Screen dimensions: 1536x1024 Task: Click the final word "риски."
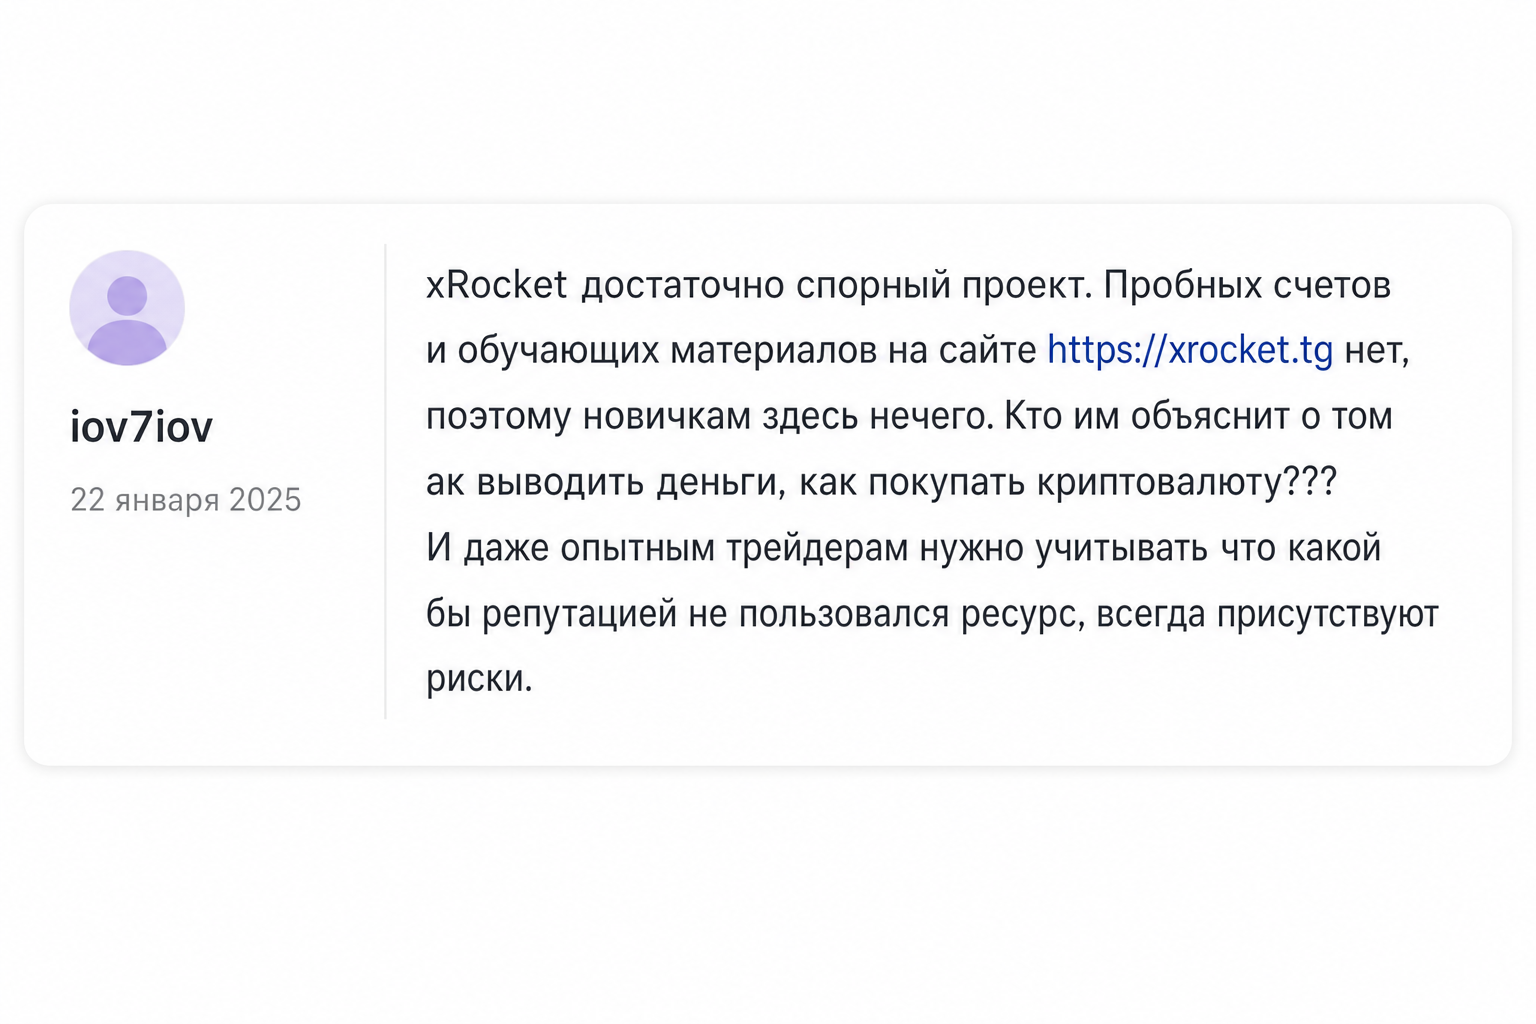point(479,679)
